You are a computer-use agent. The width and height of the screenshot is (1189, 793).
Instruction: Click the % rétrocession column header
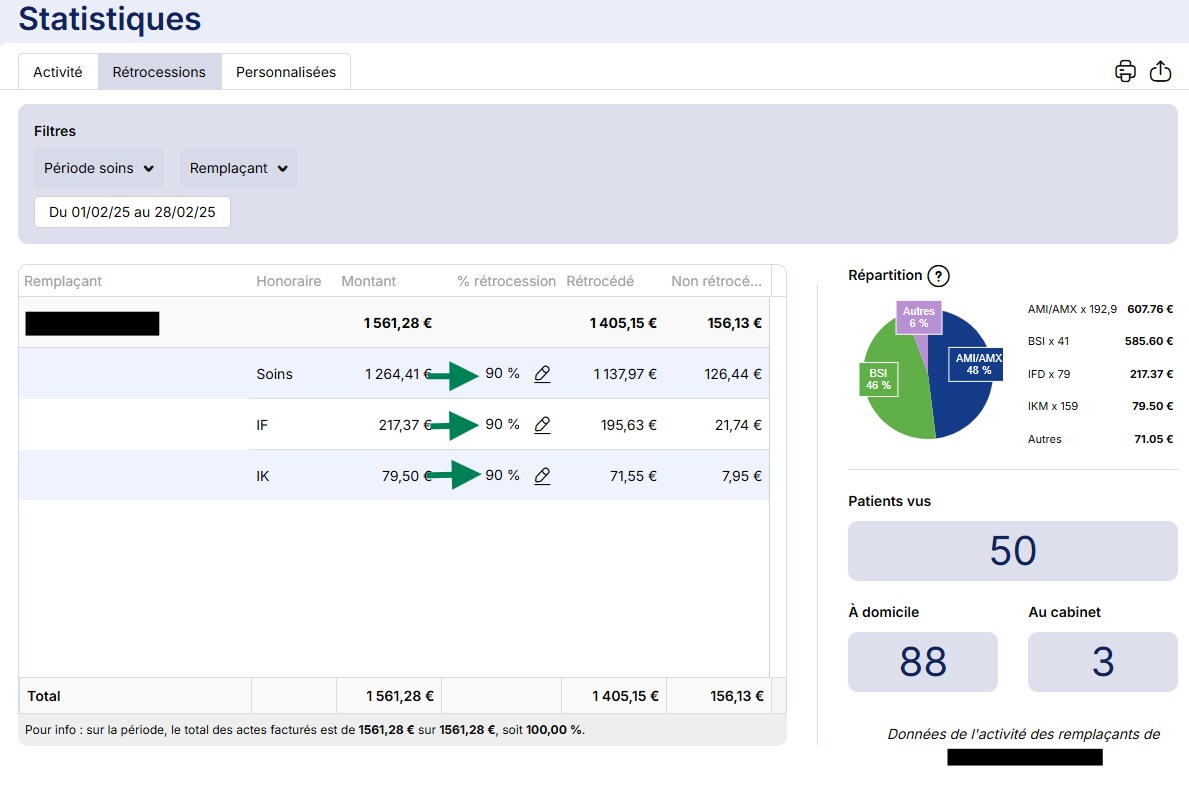point(506,281)
